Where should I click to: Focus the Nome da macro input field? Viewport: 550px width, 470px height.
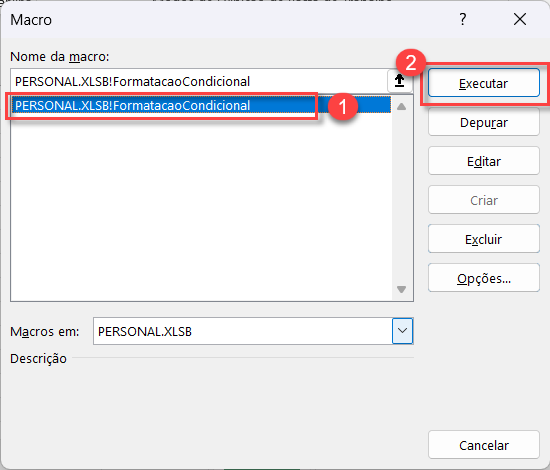[x=199, y=81]
